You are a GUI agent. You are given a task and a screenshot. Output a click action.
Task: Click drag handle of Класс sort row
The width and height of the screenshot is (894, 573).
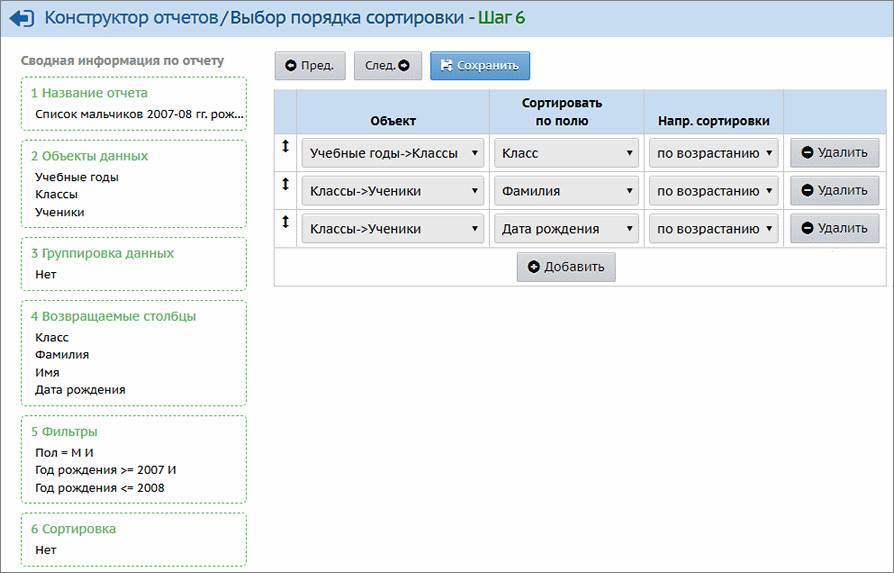click(285, 146)
